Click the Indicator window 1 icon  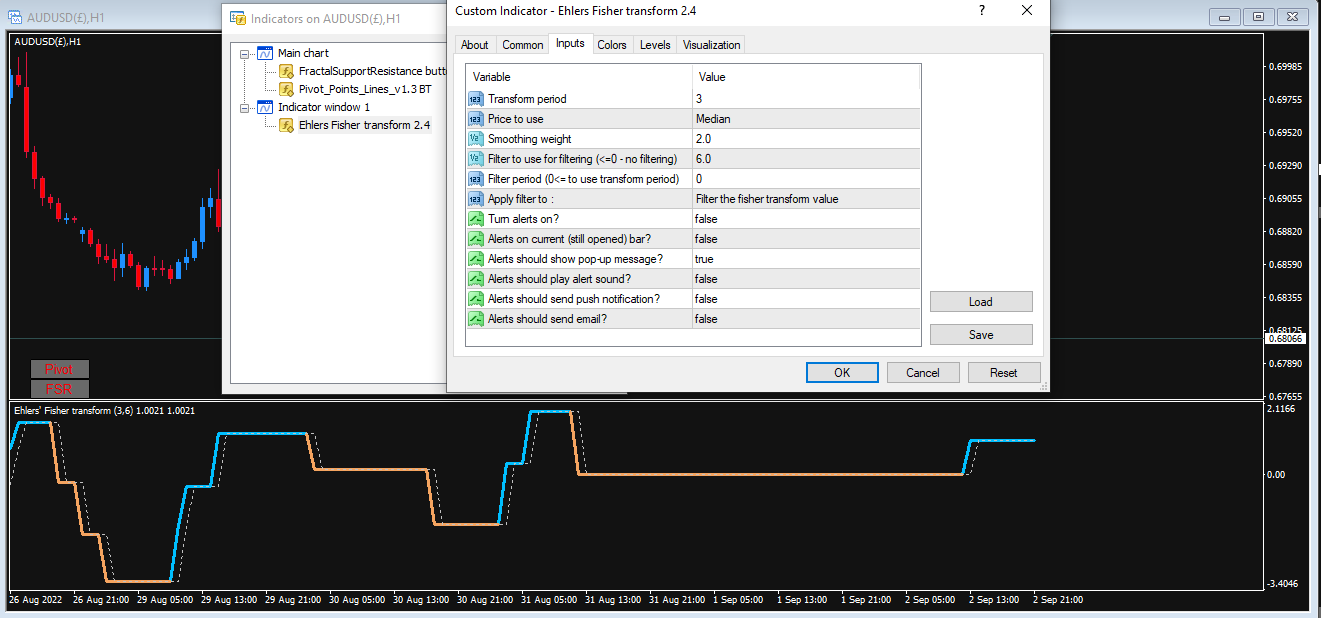[x=265, y=107]
